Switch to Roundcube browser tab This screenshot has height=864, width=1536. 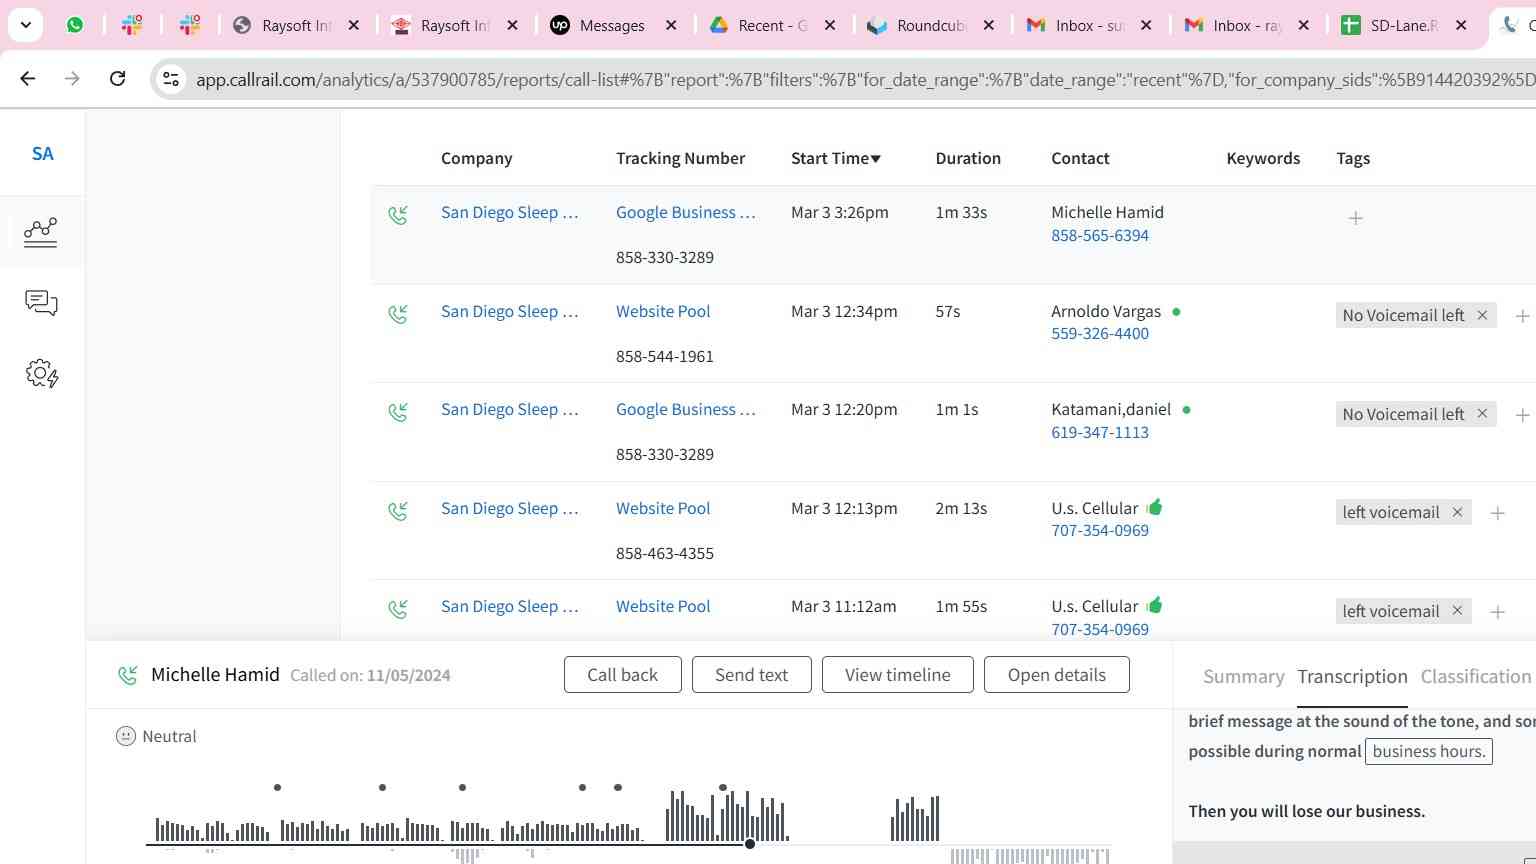pyautogui.click(x=931, y=25)
